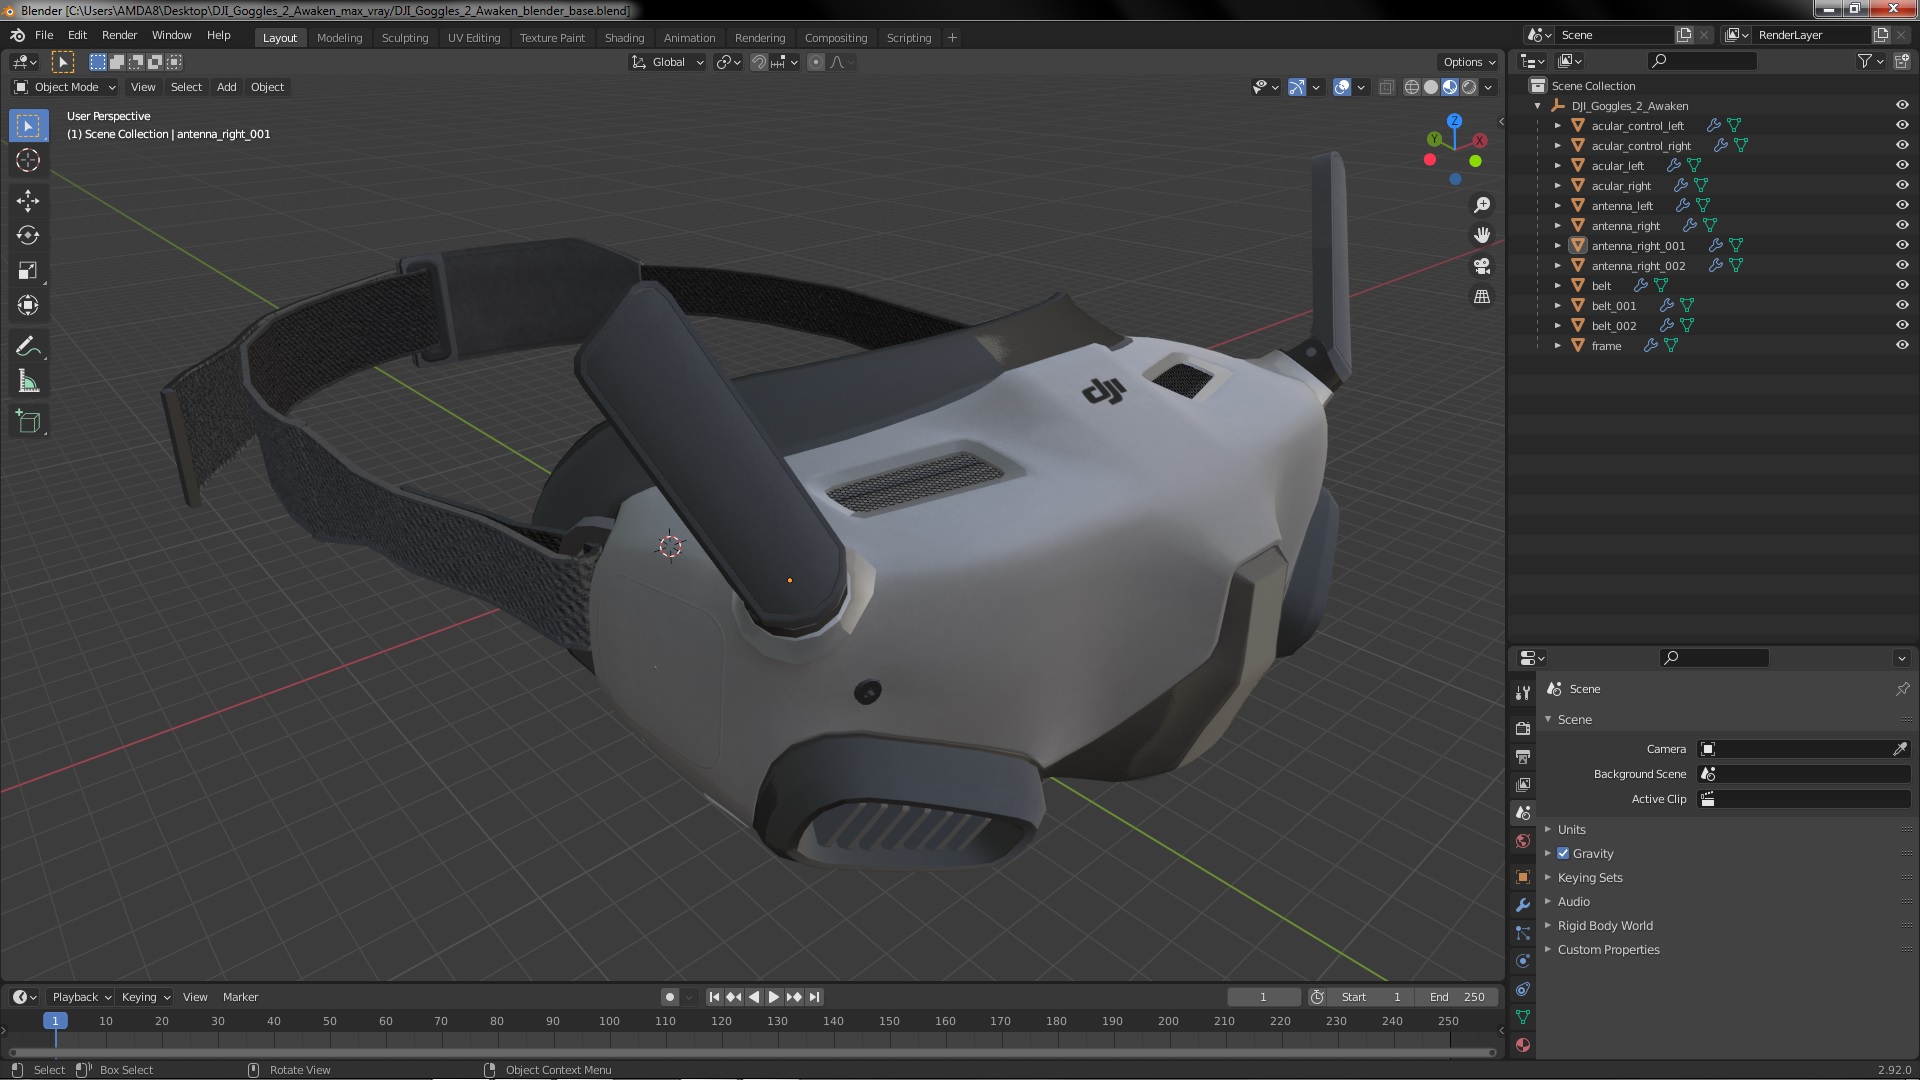Click the outliner search field

1702,61
